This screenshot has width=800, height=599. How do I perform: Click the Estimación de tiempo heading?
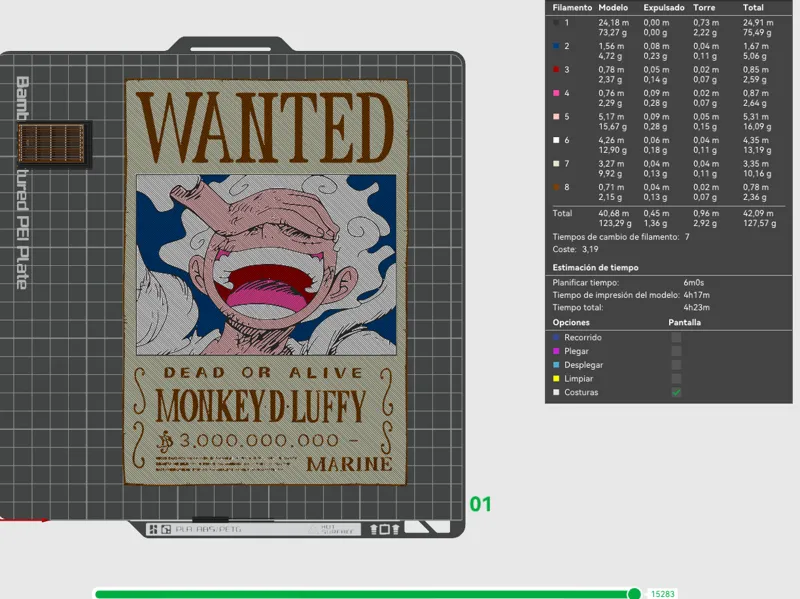(595, 267)
